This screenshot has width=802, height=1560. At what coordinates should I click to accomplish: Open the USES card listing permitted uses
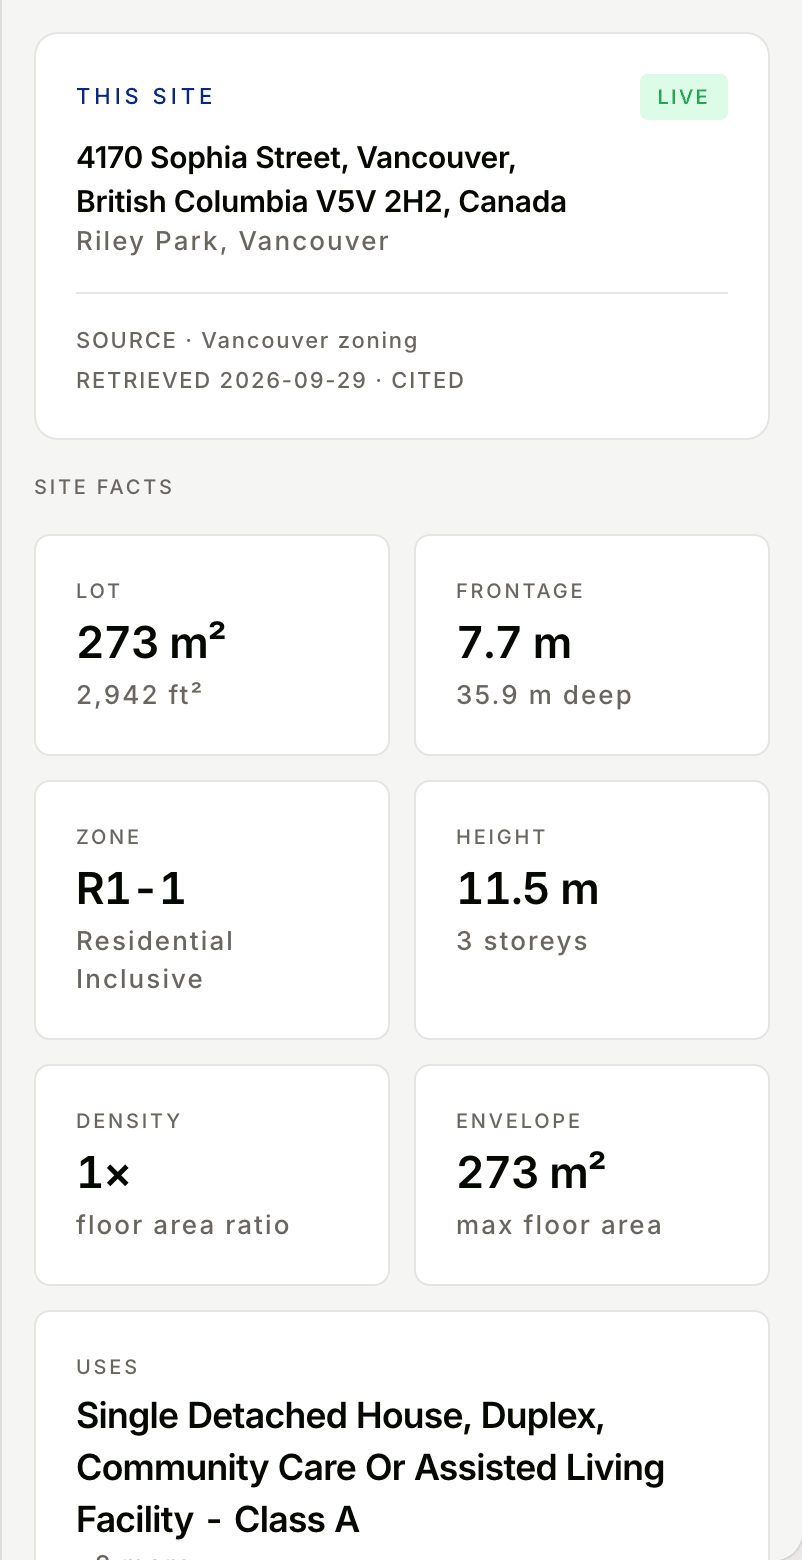tap(402, 1435)
